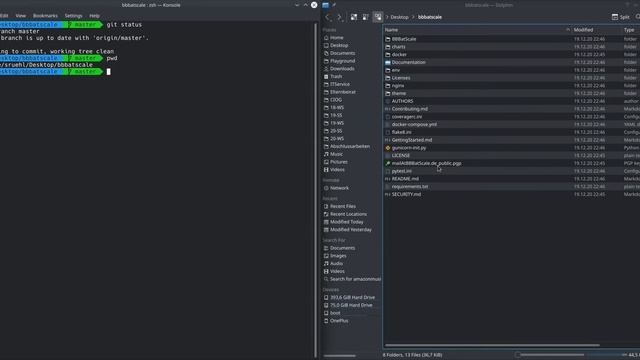Image resolution: width=640 pixels, height=360 pixels.
Task: Click the Dolphin horizontal scrollbar
Action: click(x=492, y=345)
